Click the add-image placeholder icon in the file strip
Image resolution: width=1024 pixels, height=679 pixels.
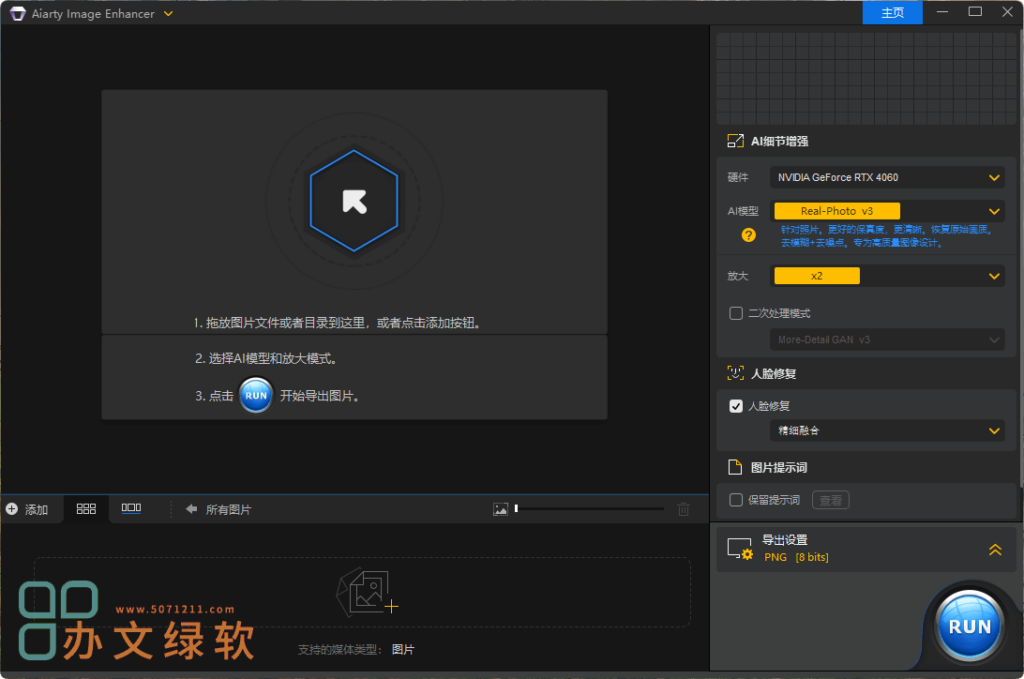(367, 593)
